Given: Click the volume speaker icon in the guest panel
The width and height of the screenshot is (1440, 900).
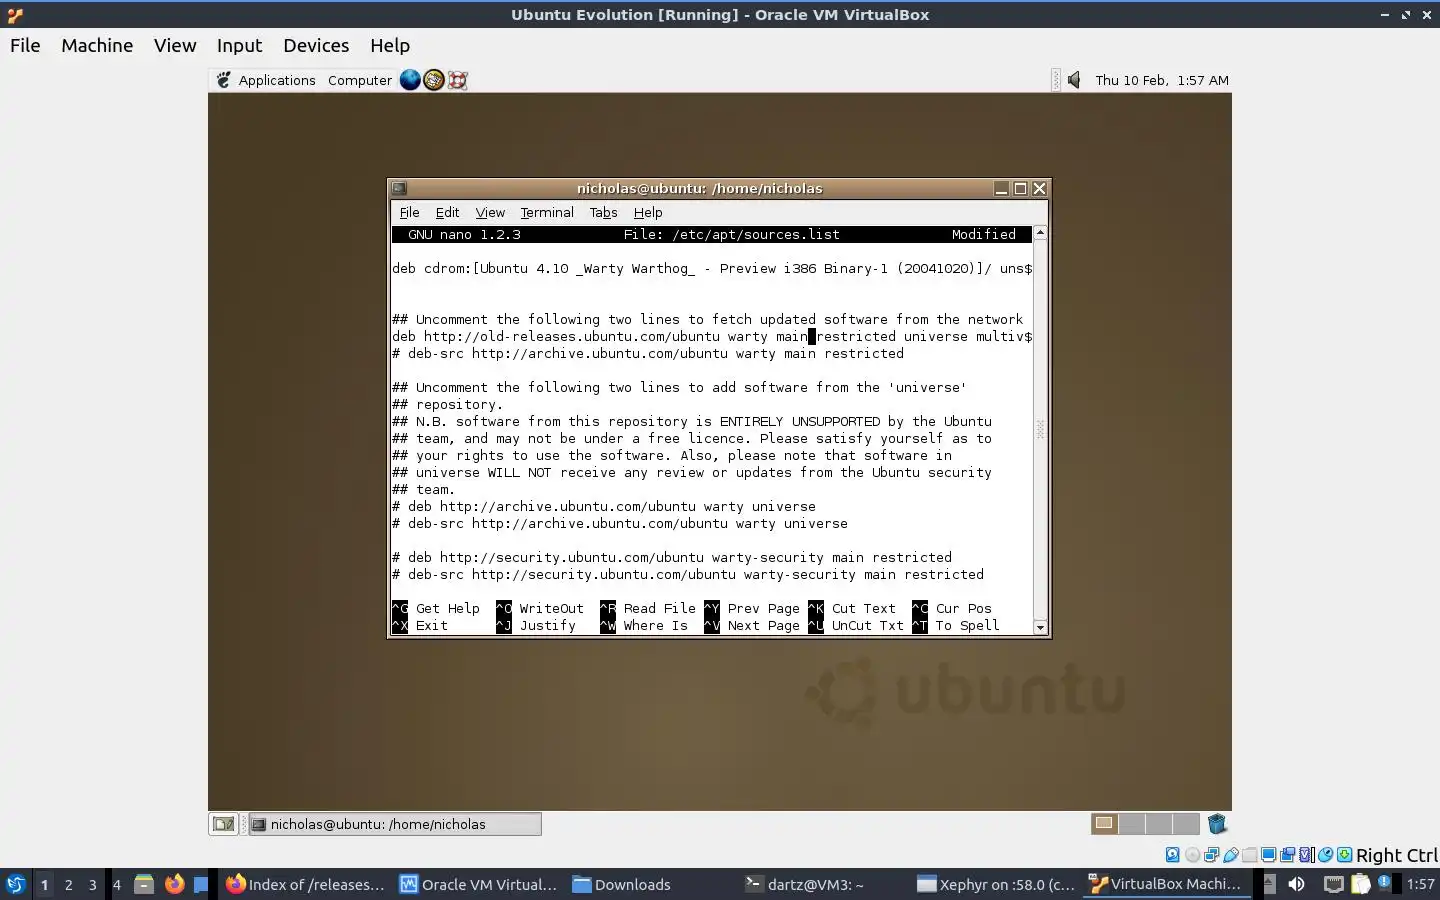Looking at the screenshot, I should [x=1074, y=80].
